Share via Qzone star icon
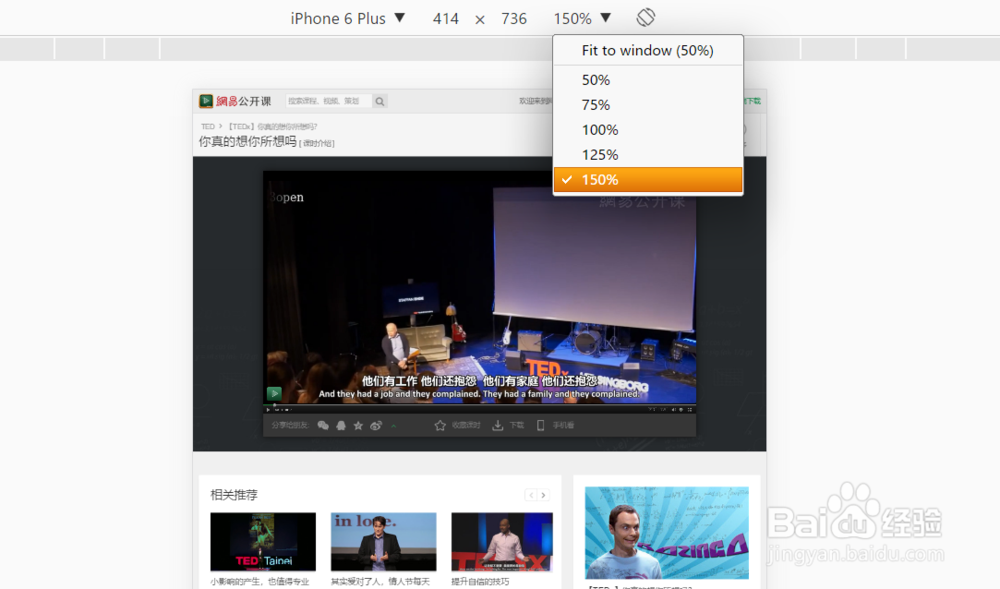Image resolution: width=1000 pixels, height=589 pixels. [x=358, y=425]
